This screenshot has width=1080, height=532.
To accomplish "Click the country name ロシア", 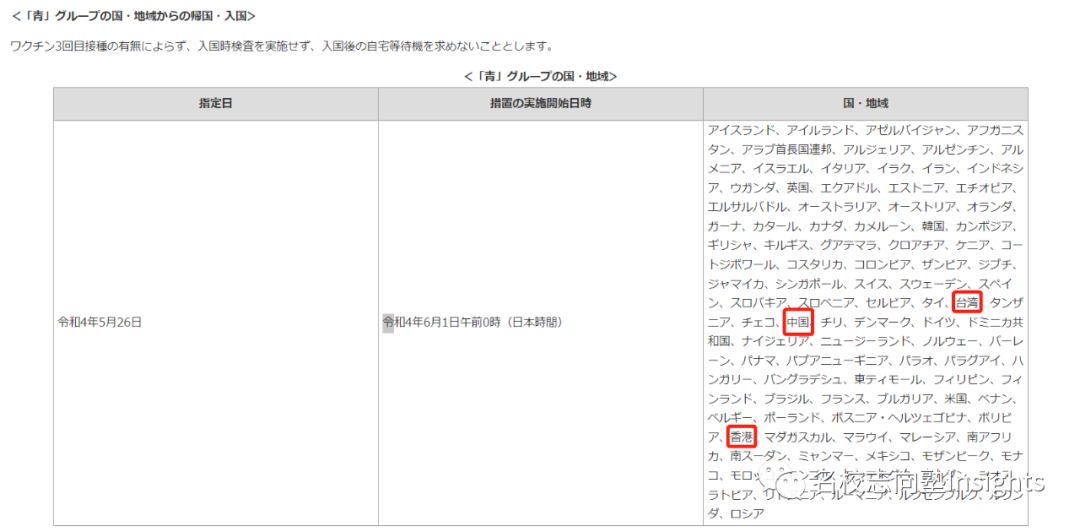I will tap(747, 513).
